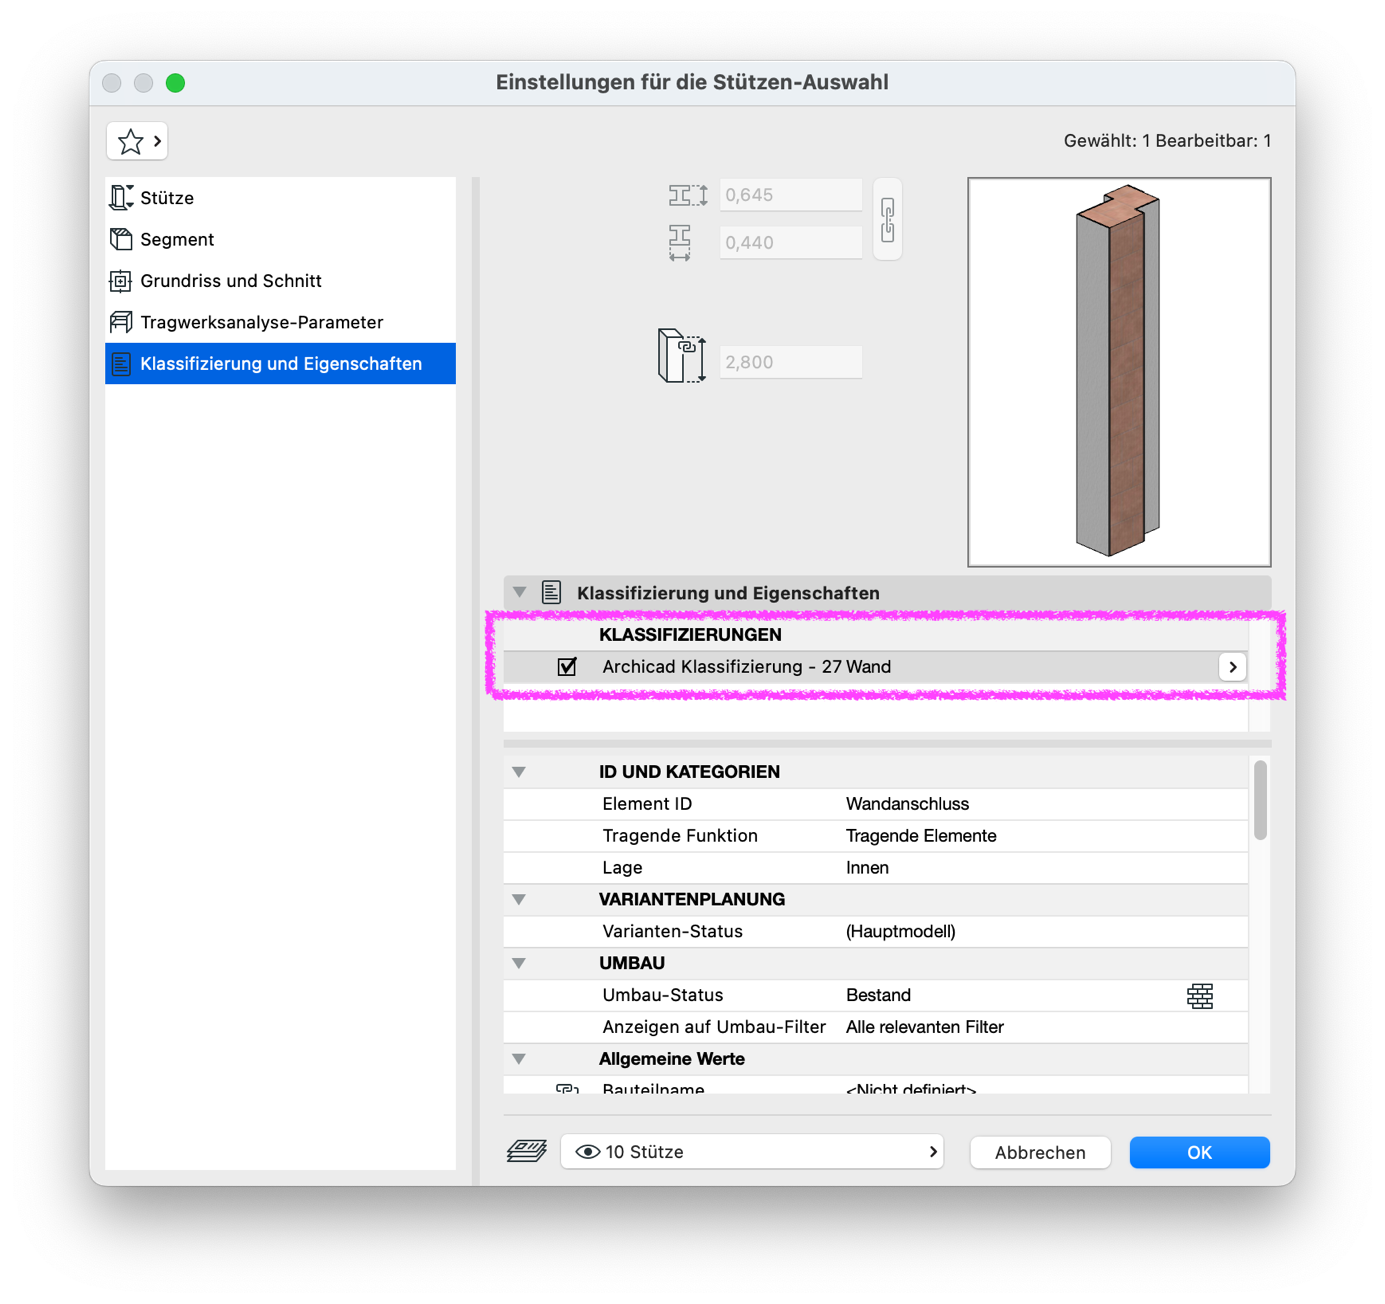Image resolution: width=1385 pixels, height=1304 pixels.
Task: Click the Innen value for Lage
Action: [867, 868]
